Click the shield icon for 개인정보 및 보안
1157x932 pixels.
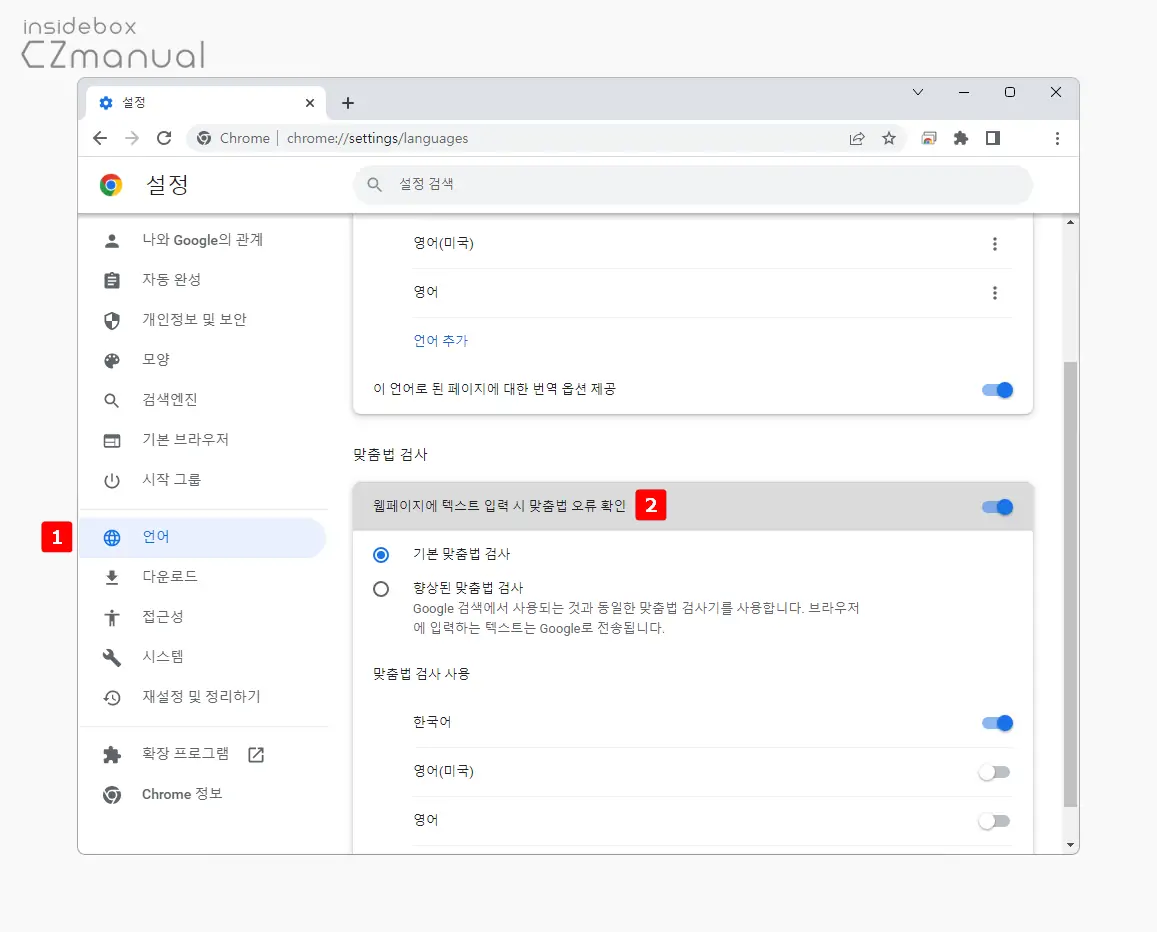111,320
